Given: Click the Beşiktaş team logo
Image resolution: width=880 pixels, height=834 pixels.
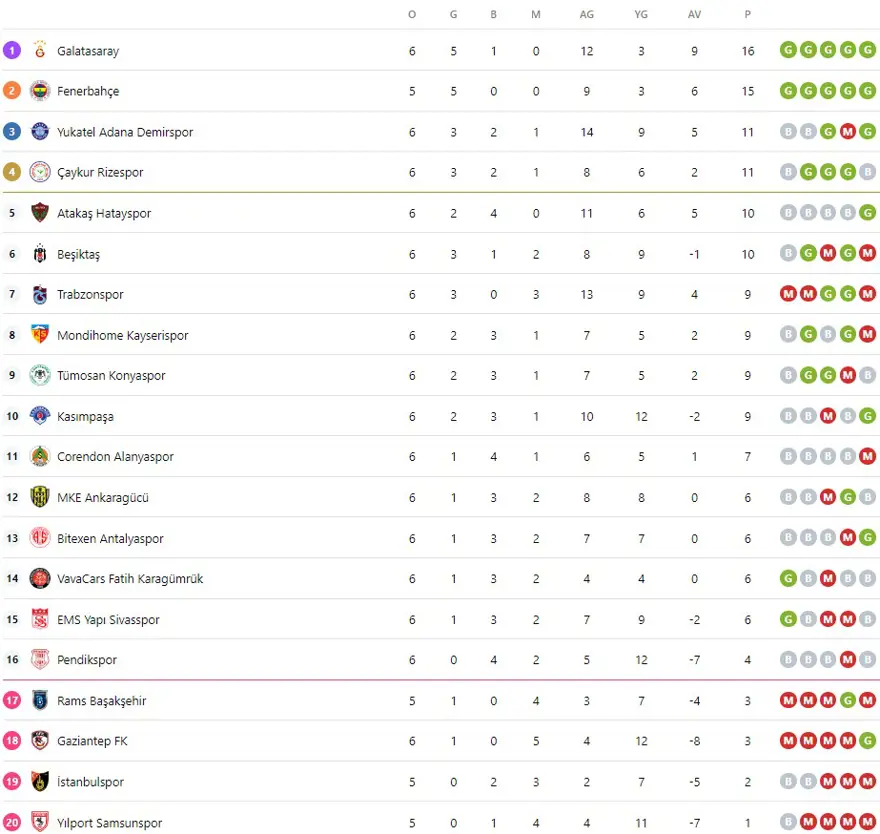Looking at the screenshot, I should [40, 254].
